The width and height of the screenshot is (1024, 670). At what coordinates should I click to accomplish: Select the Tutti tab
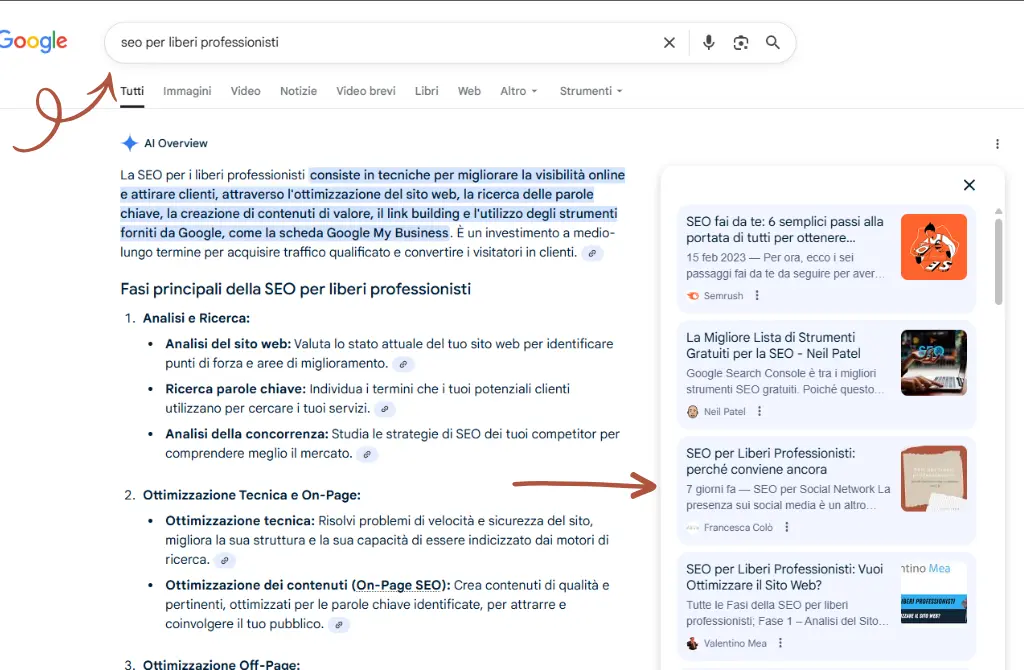[132, 91]
